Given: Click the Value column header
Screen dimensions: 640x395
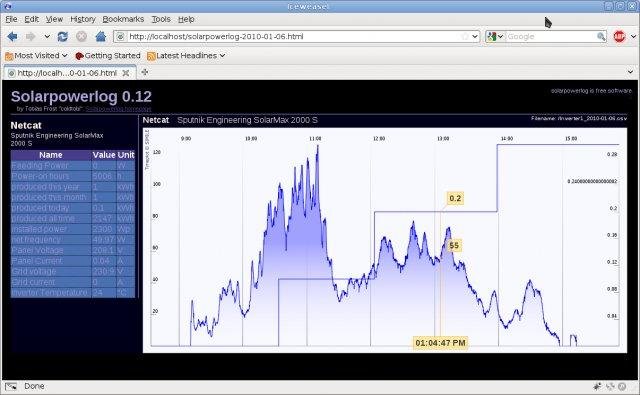Looking at the screenshot, I should tap(104, 155).
